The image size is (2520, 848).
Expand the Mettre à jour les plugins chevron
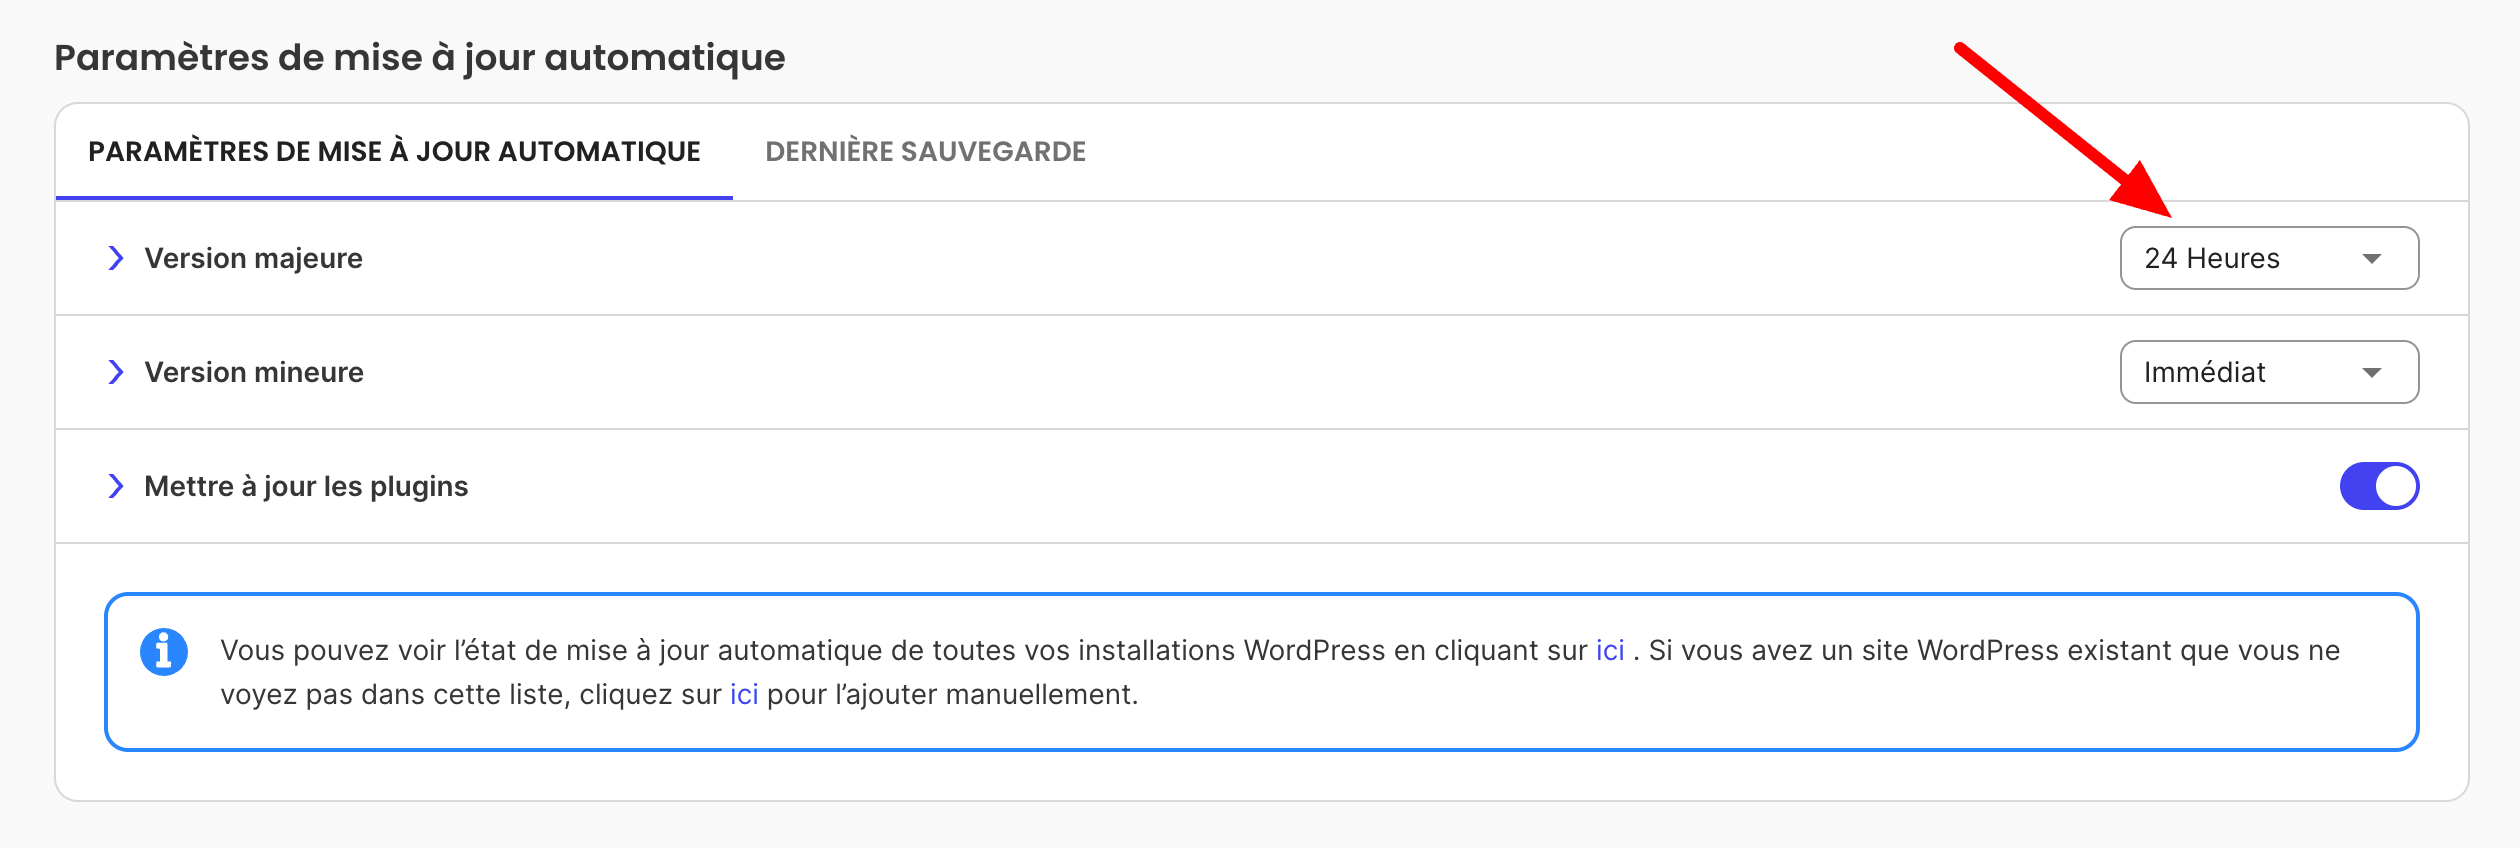point(116,486)
